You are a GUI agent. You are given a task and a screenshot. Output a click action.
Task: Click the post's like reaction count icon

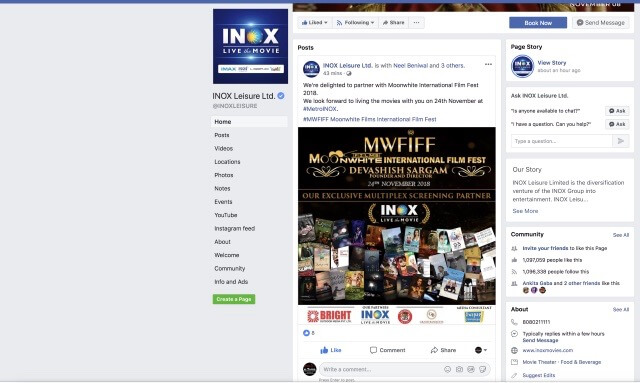pos(306,333)
